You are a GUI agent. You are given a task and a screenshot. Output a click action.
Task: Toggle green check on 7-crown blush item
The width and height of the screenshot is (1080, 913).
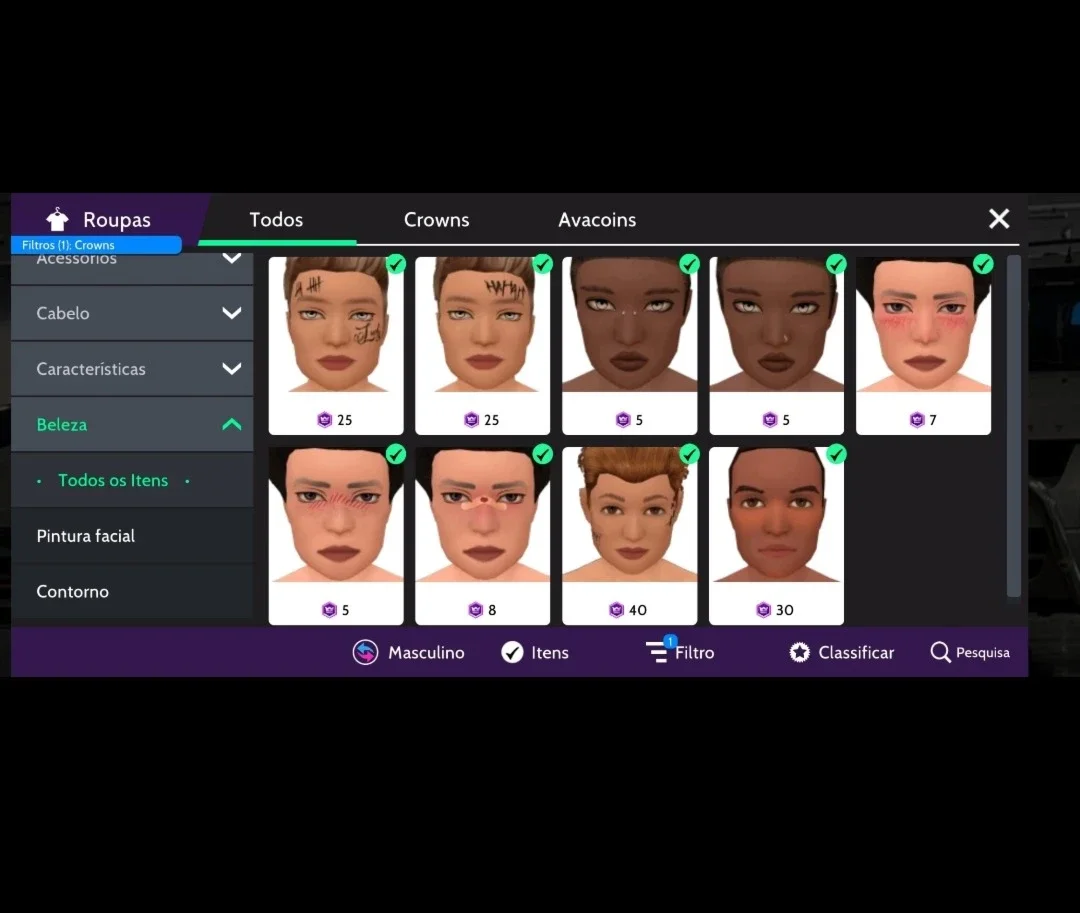(x=984, y=264)
